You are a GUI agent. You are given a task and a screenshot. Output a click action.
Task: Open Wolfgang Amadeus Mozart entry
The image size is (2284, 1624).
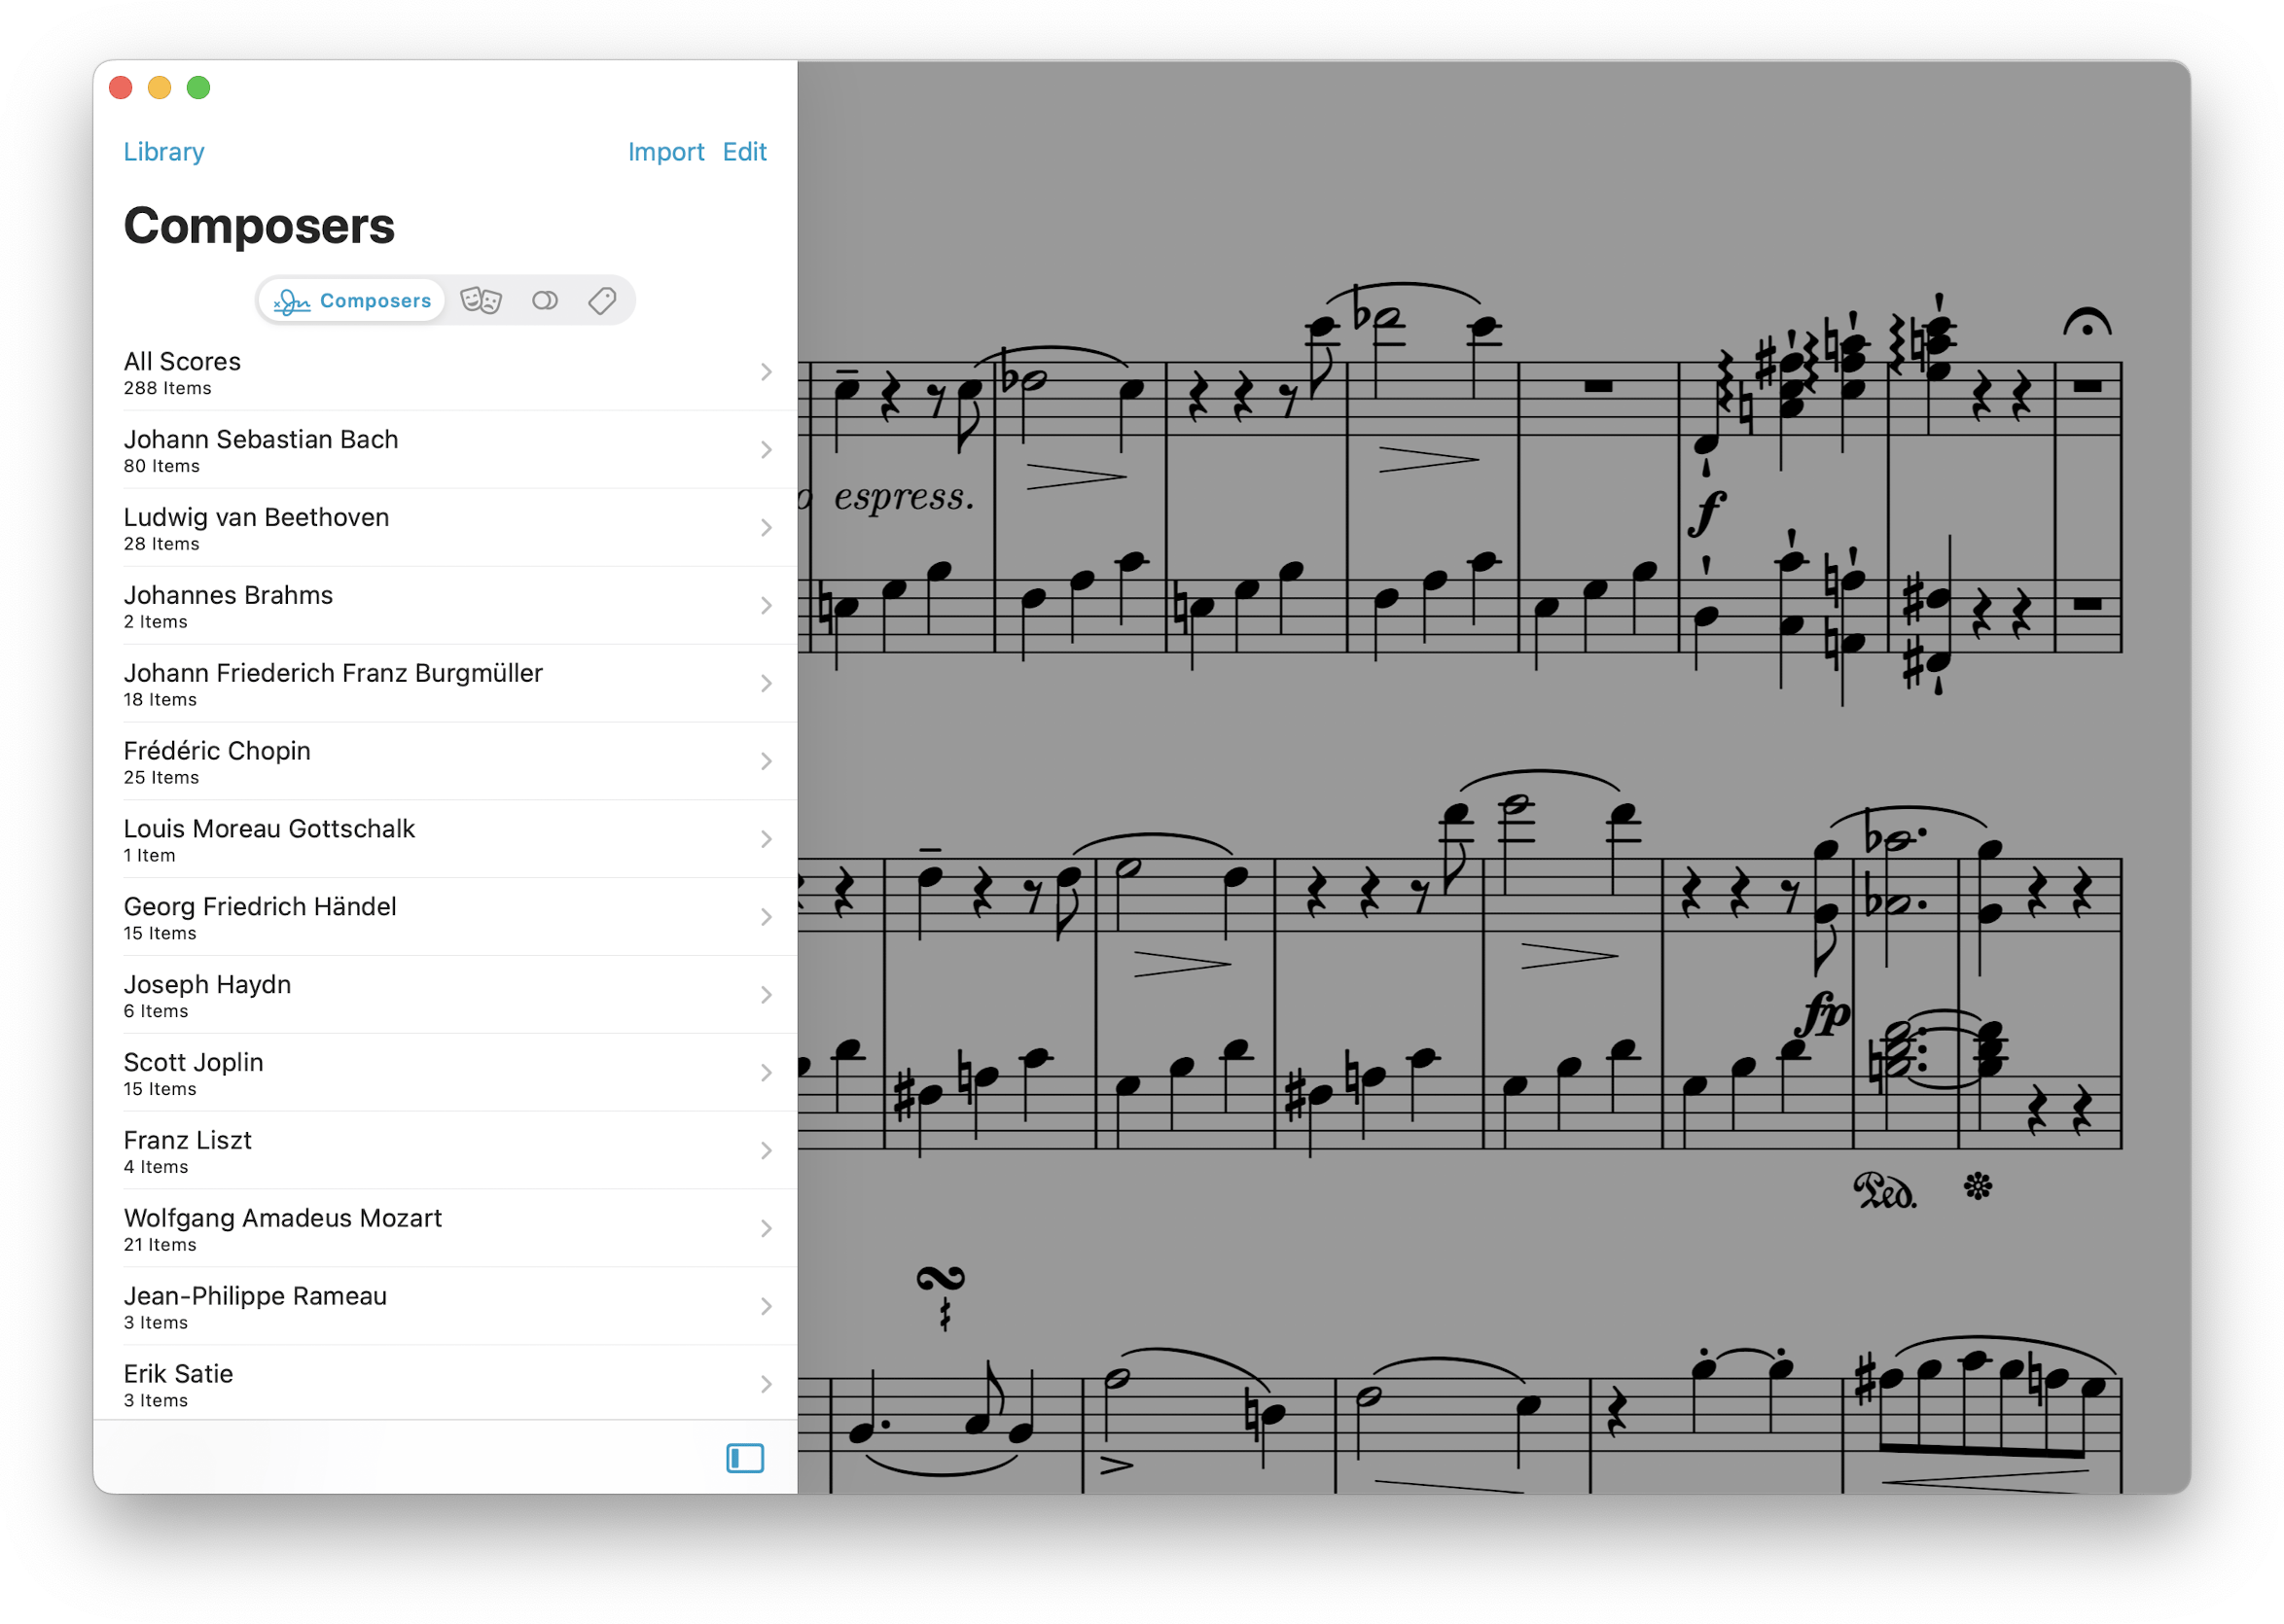(445, 1229)
